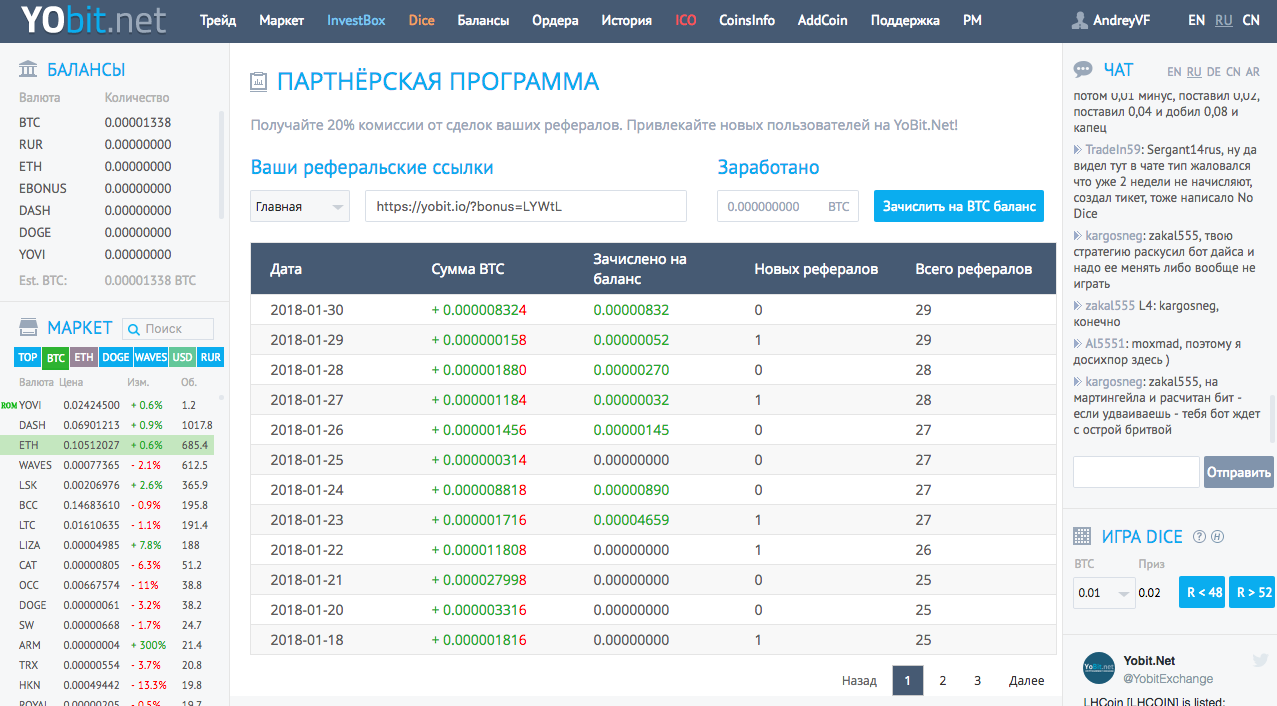Click Назад to go to previous page

click(x=859, y=681)
